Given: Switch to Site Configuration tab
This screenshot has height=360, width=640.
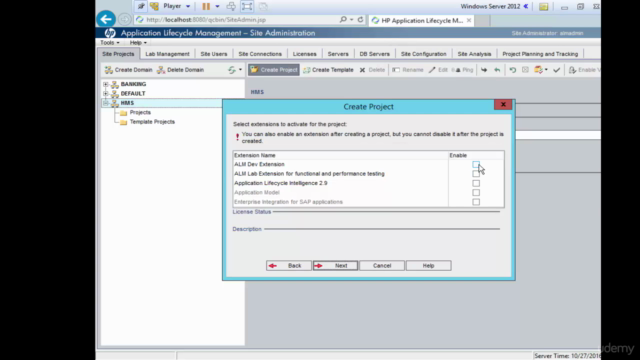Looking at the screenshot, I should pos(424,54).
